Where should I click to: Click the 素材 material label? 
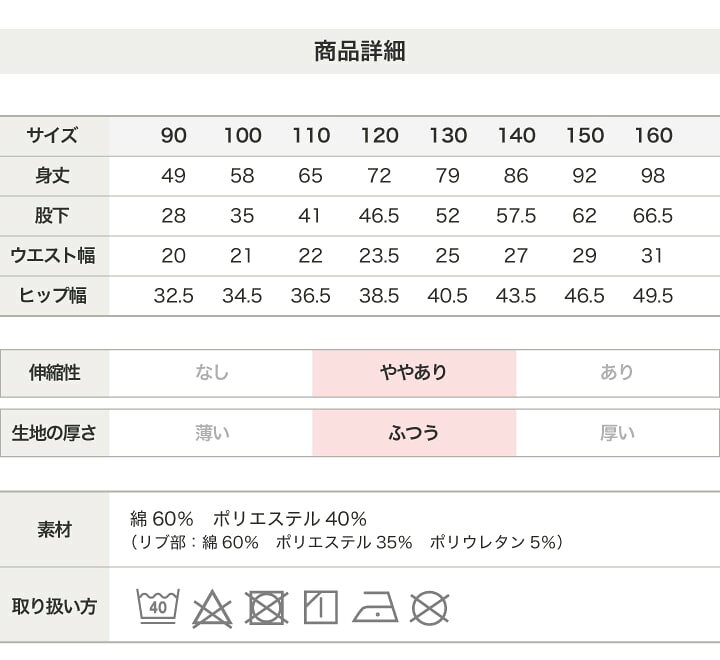pyautogui.click(x=54, y=530)
